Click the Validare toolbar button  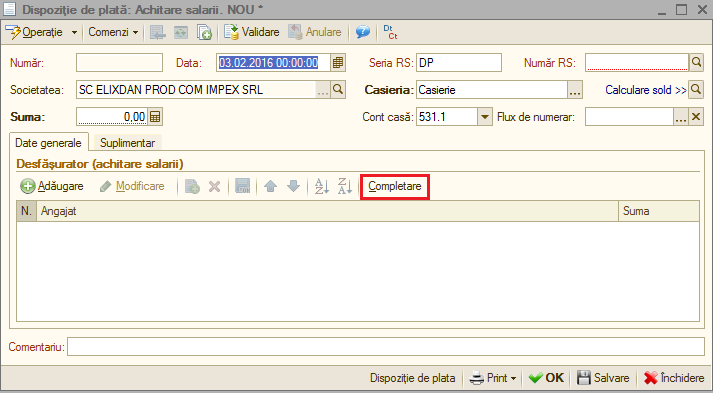coord(251,32)
